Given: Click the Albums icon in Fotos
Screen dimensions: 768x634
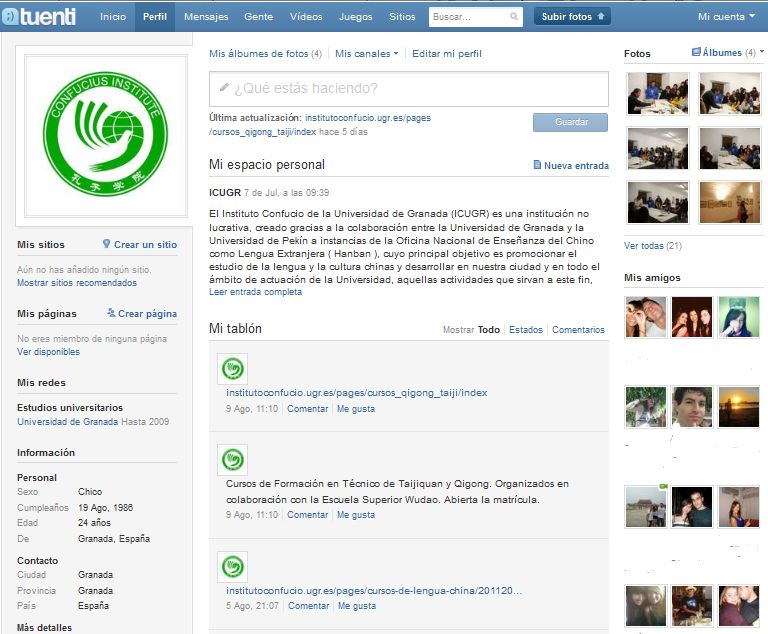Looking at the screenshot, I should (696, 52).
